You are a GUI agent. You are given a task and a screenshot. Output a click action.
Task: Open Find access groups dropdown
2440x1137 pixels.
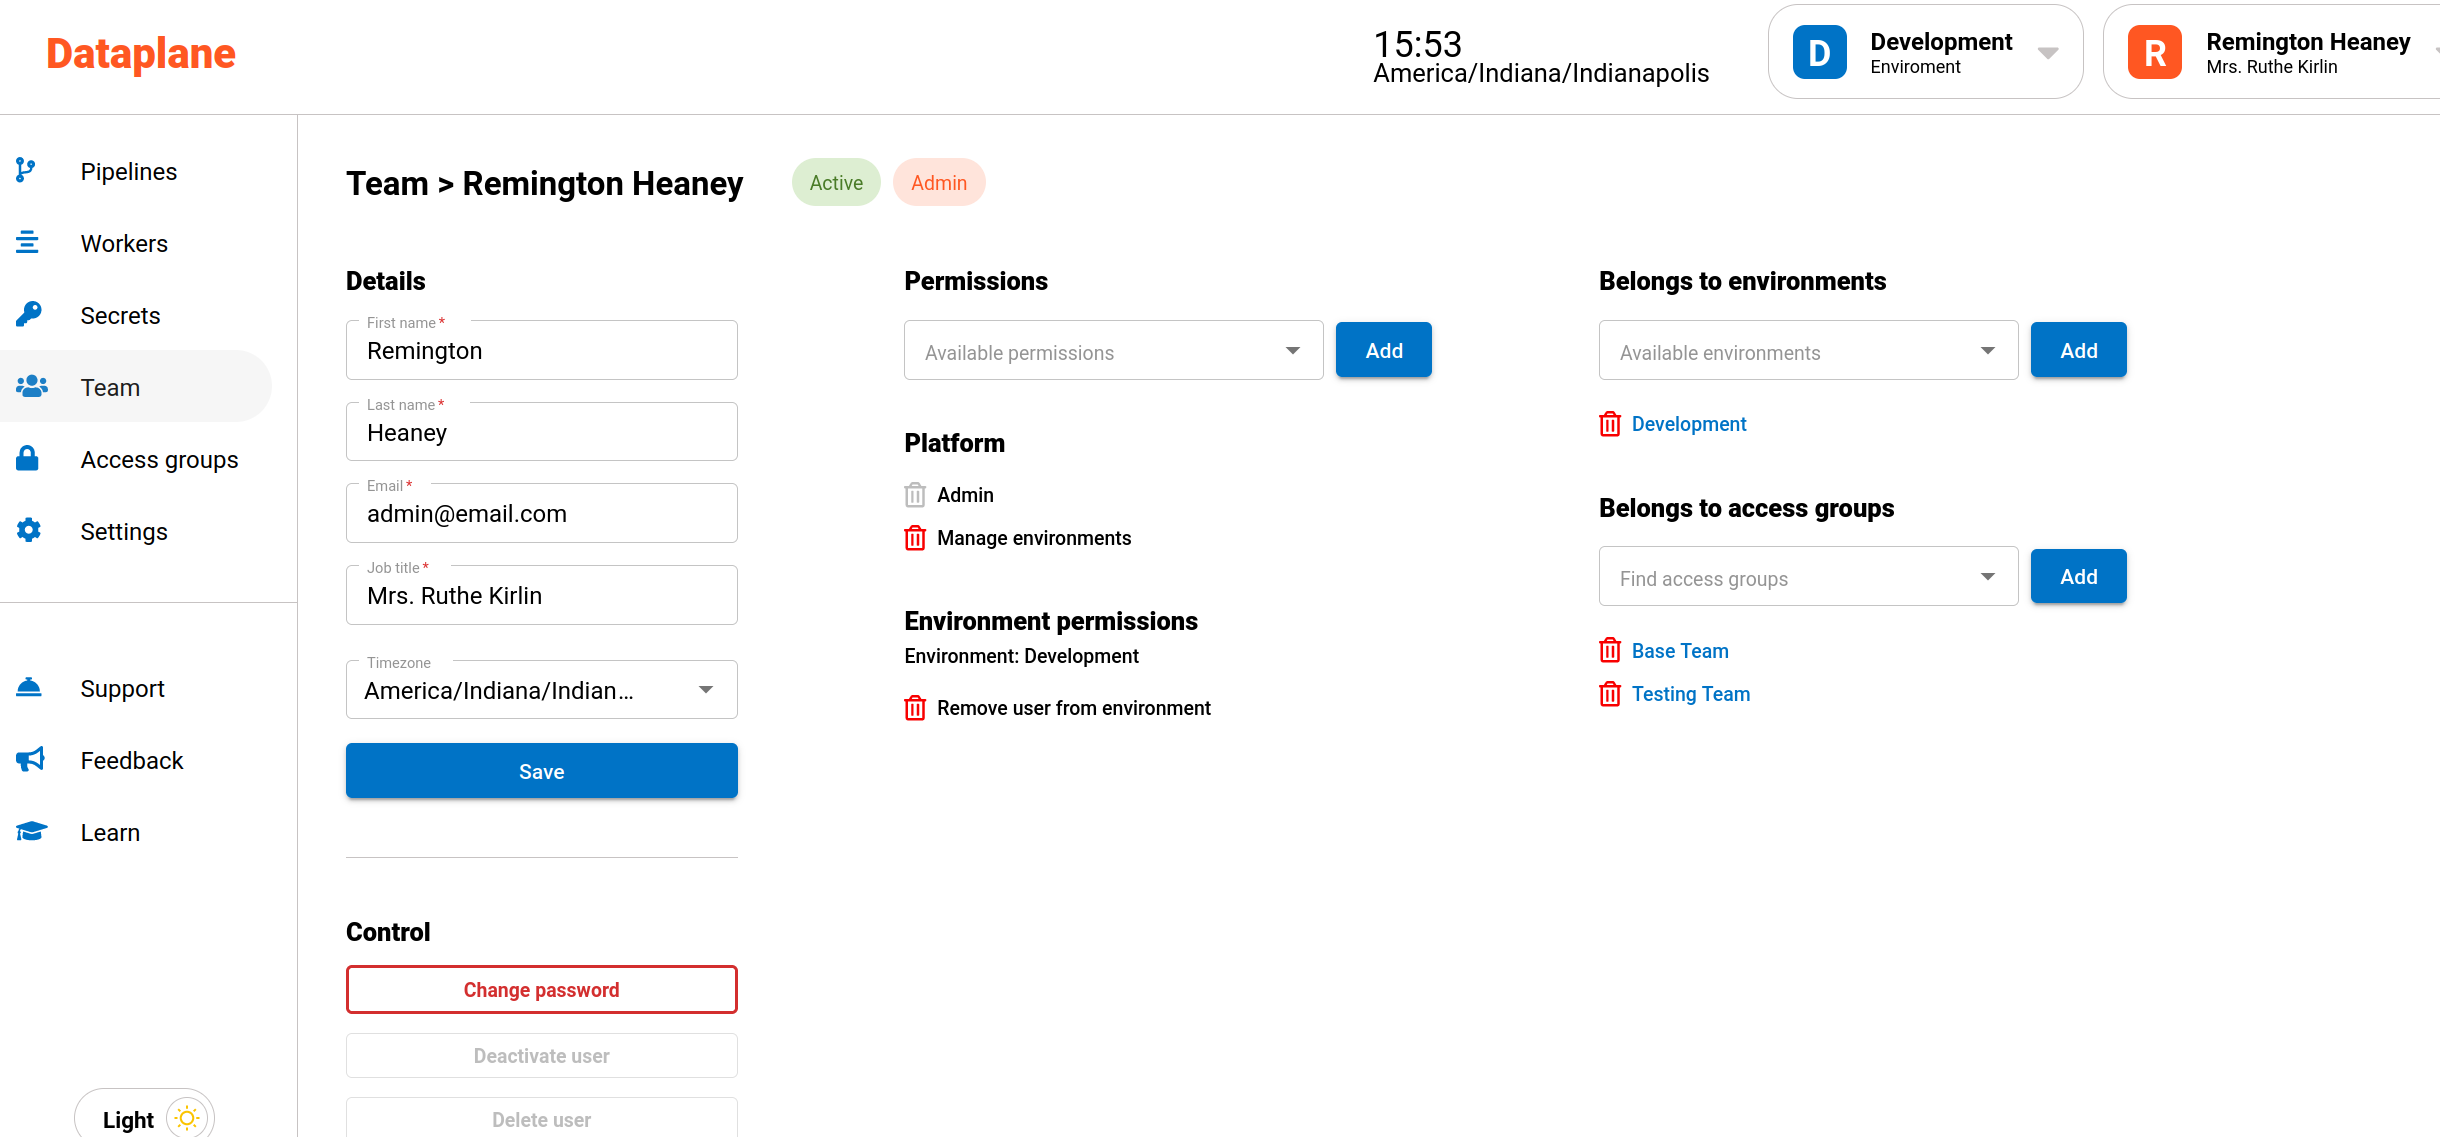pyautogui.click(x=1808, y=577)
